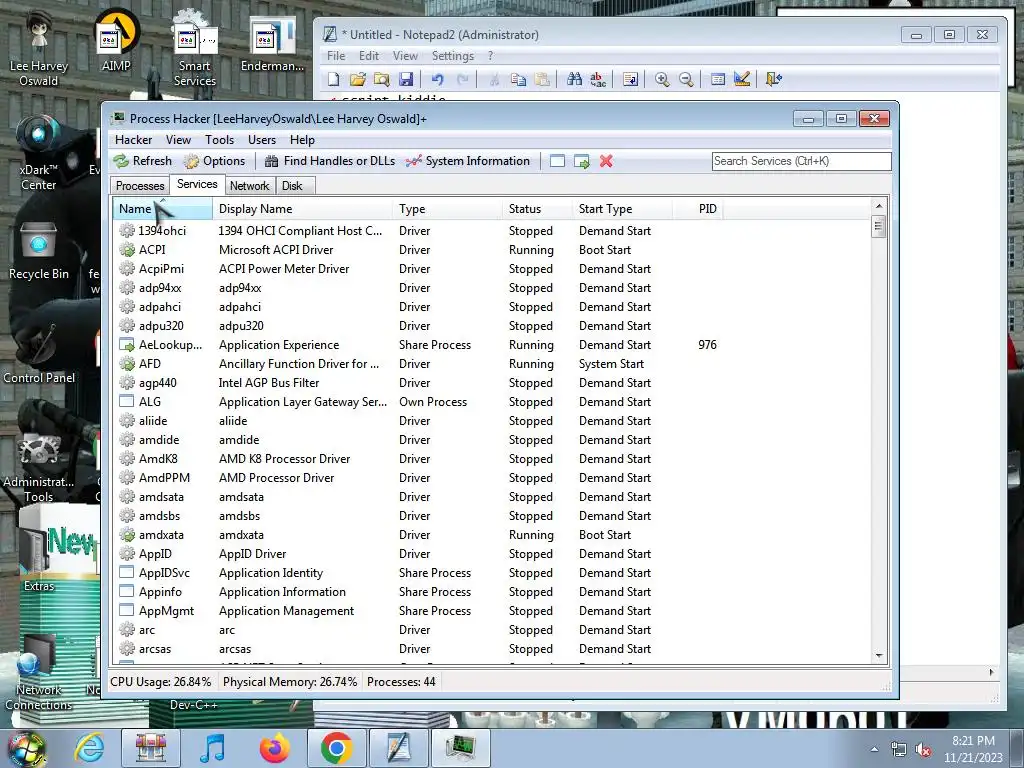Screen dimensions: 1024x768
Task: Click Refresh in Process Hacker toolbar
Action: click(x=142, y=161)
